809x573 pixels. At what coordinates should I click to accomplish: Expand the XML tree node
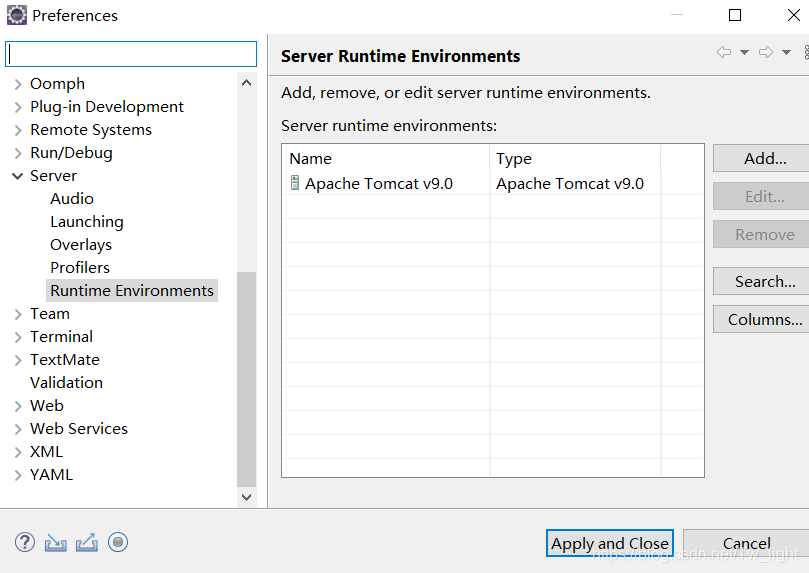click(18, 452)
